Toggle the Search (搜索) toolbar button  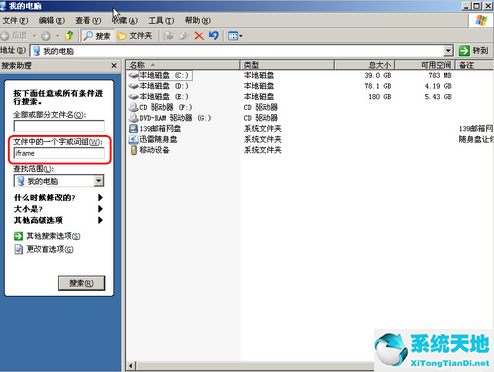(97, 36)
